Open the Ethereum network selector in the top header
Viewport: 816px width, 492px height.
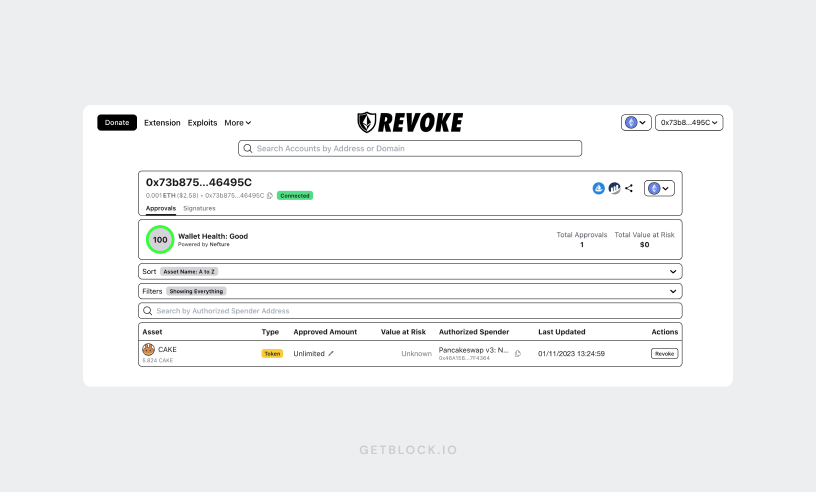click(x=636, y=122)
